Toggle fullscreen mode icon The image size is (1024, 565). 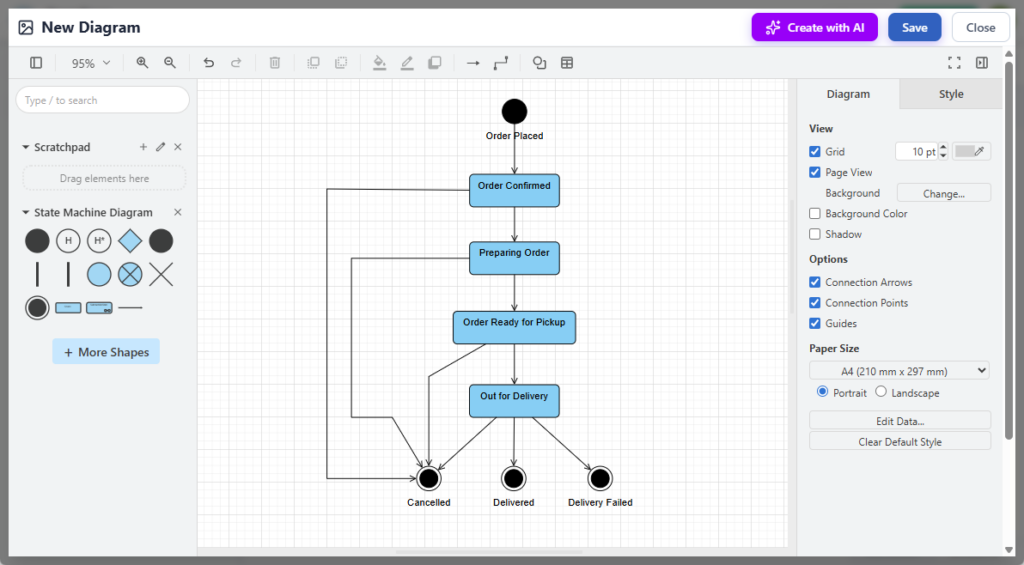coord(954,63)
